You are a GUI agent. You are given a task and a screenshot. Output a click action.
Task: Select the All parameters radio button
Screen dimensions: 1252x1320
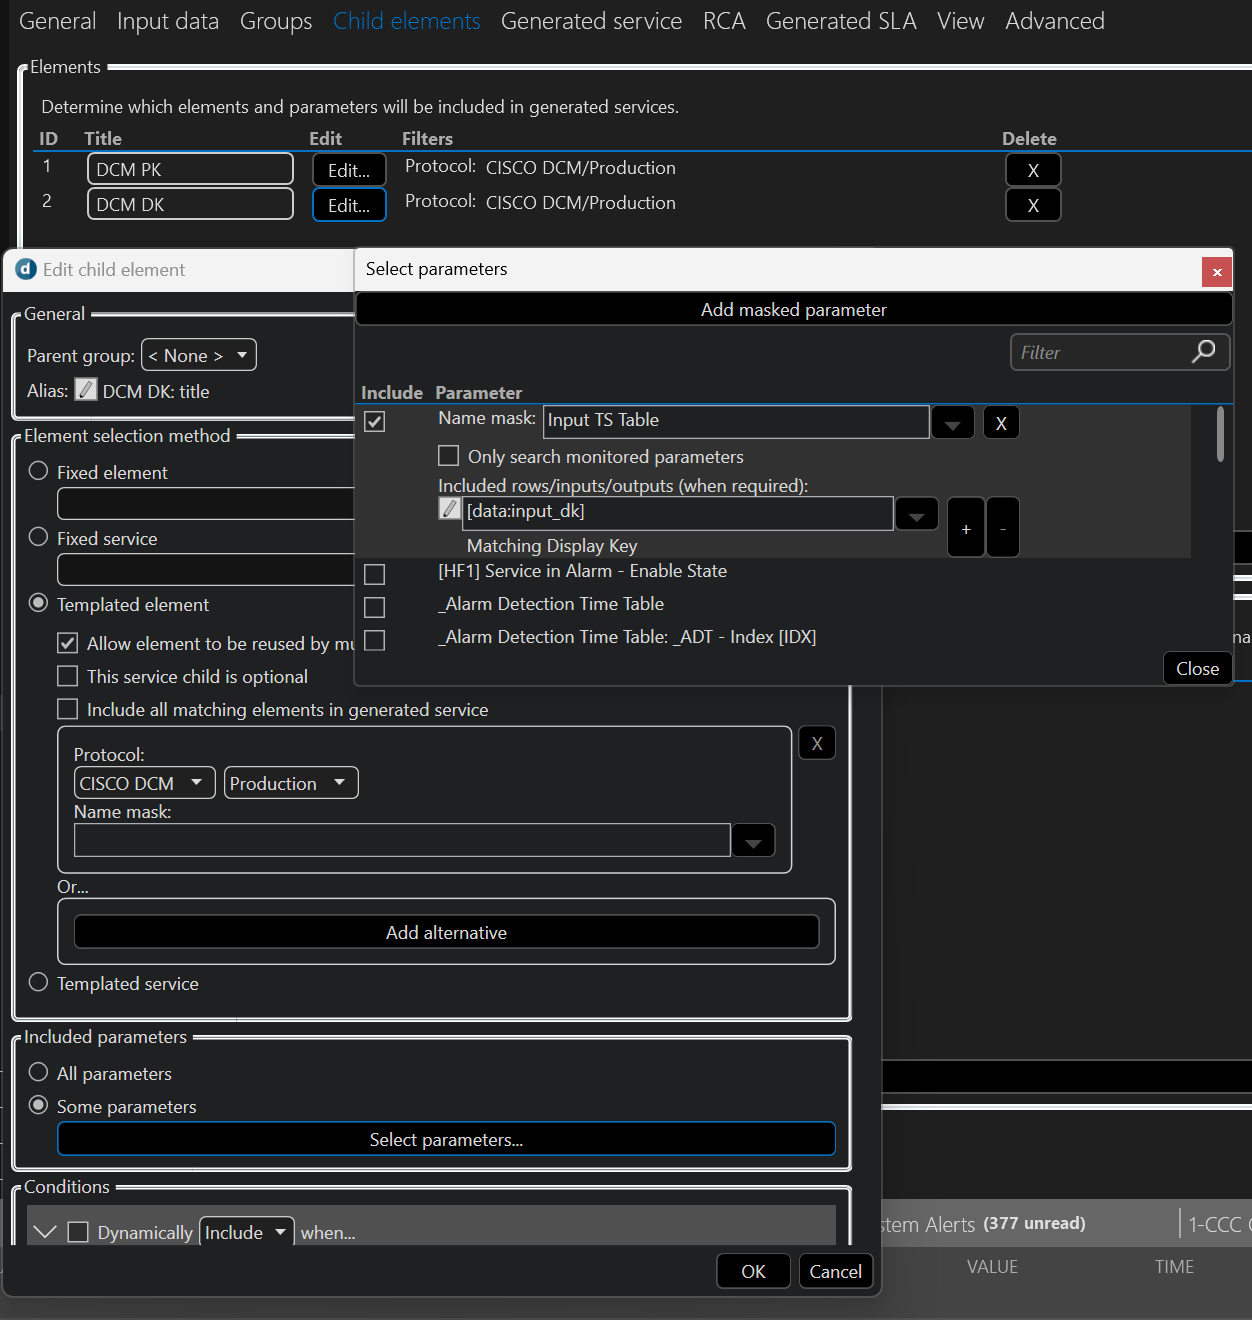coord(39,1072)
